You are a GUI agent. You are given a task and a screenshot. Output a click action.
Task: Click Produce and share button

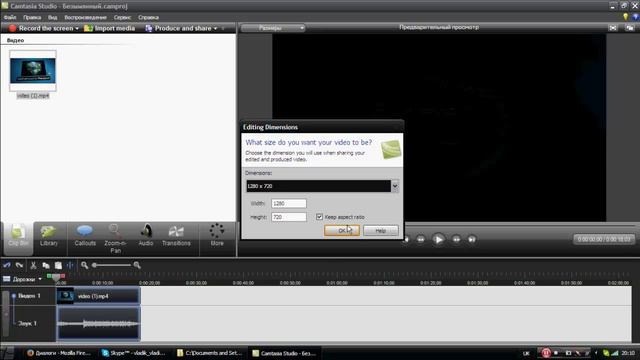coord(178,28)
